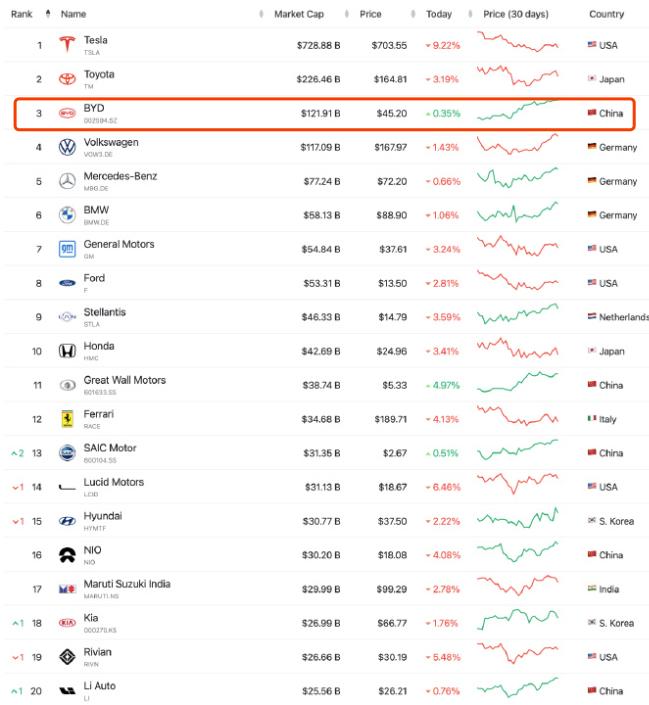
Task: Click the Mercedes-Benz star logo
Action: [x=67, y=181]
